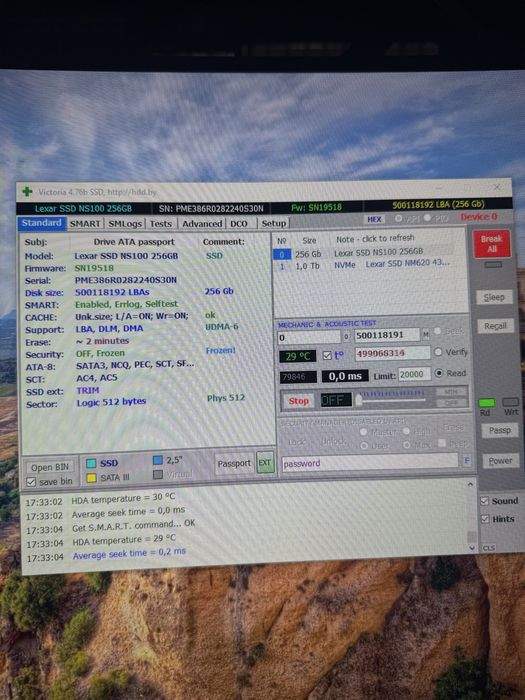525x700 pixels.
Task: Click the Passp button
Action: click(x=499, y=430)
